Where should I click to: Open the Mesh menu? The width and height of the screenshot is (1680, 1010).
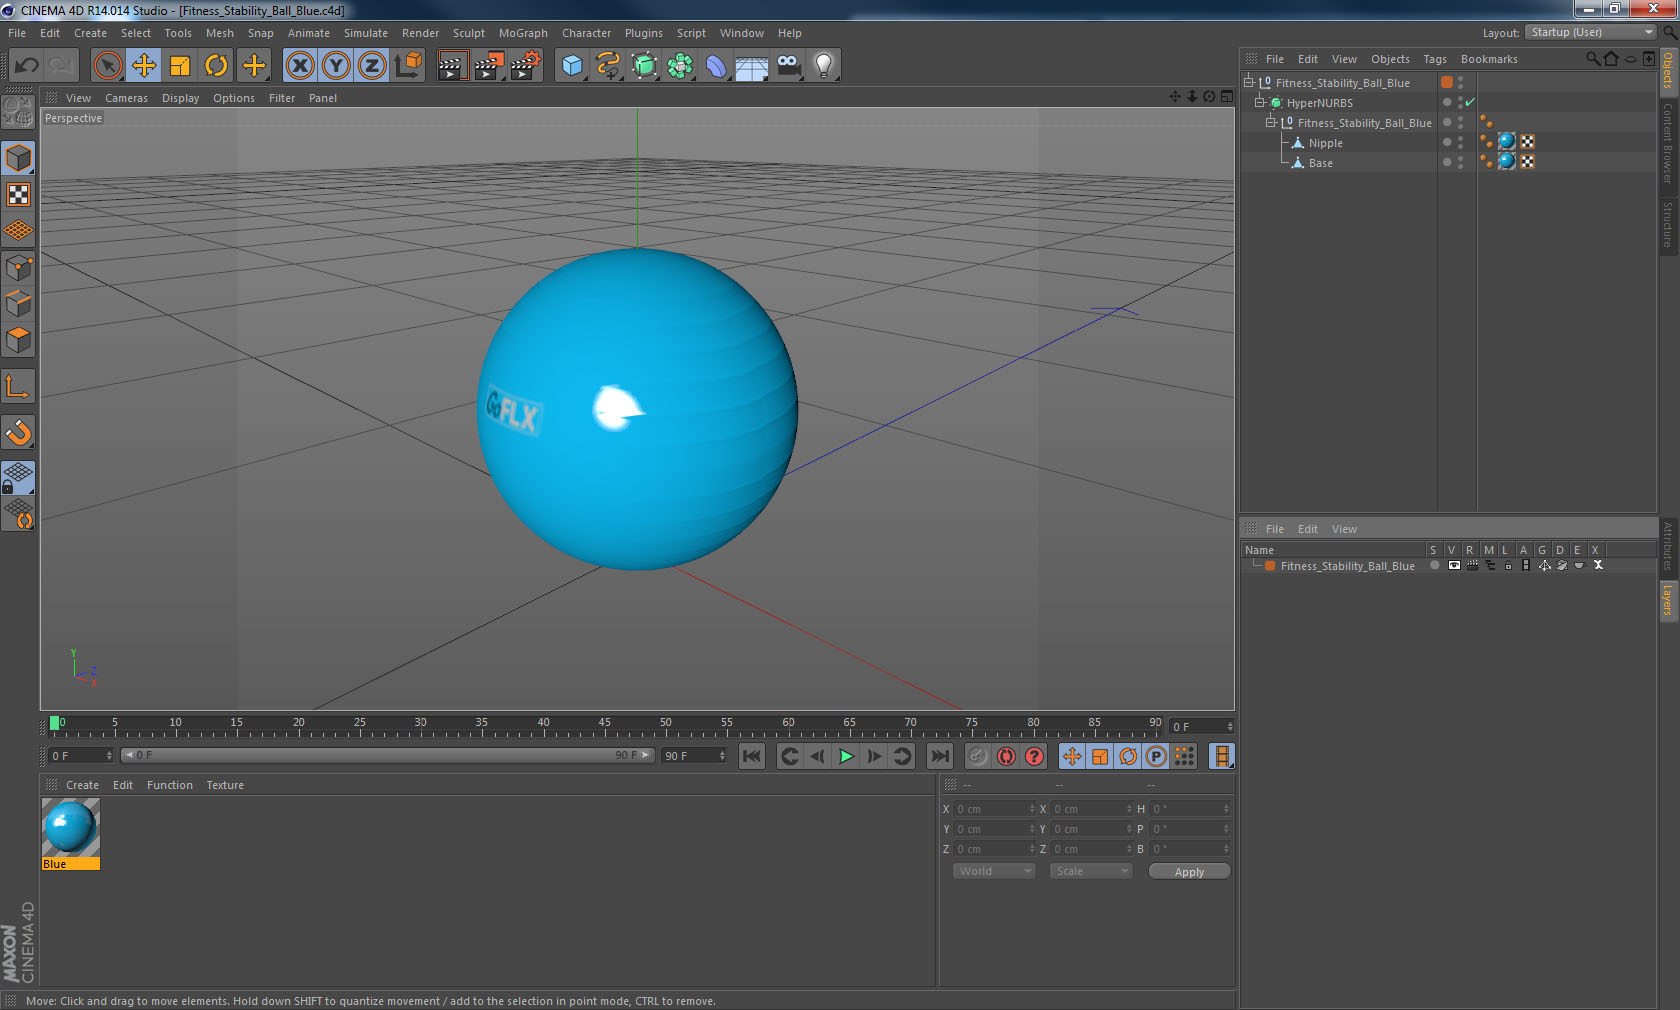219,33
